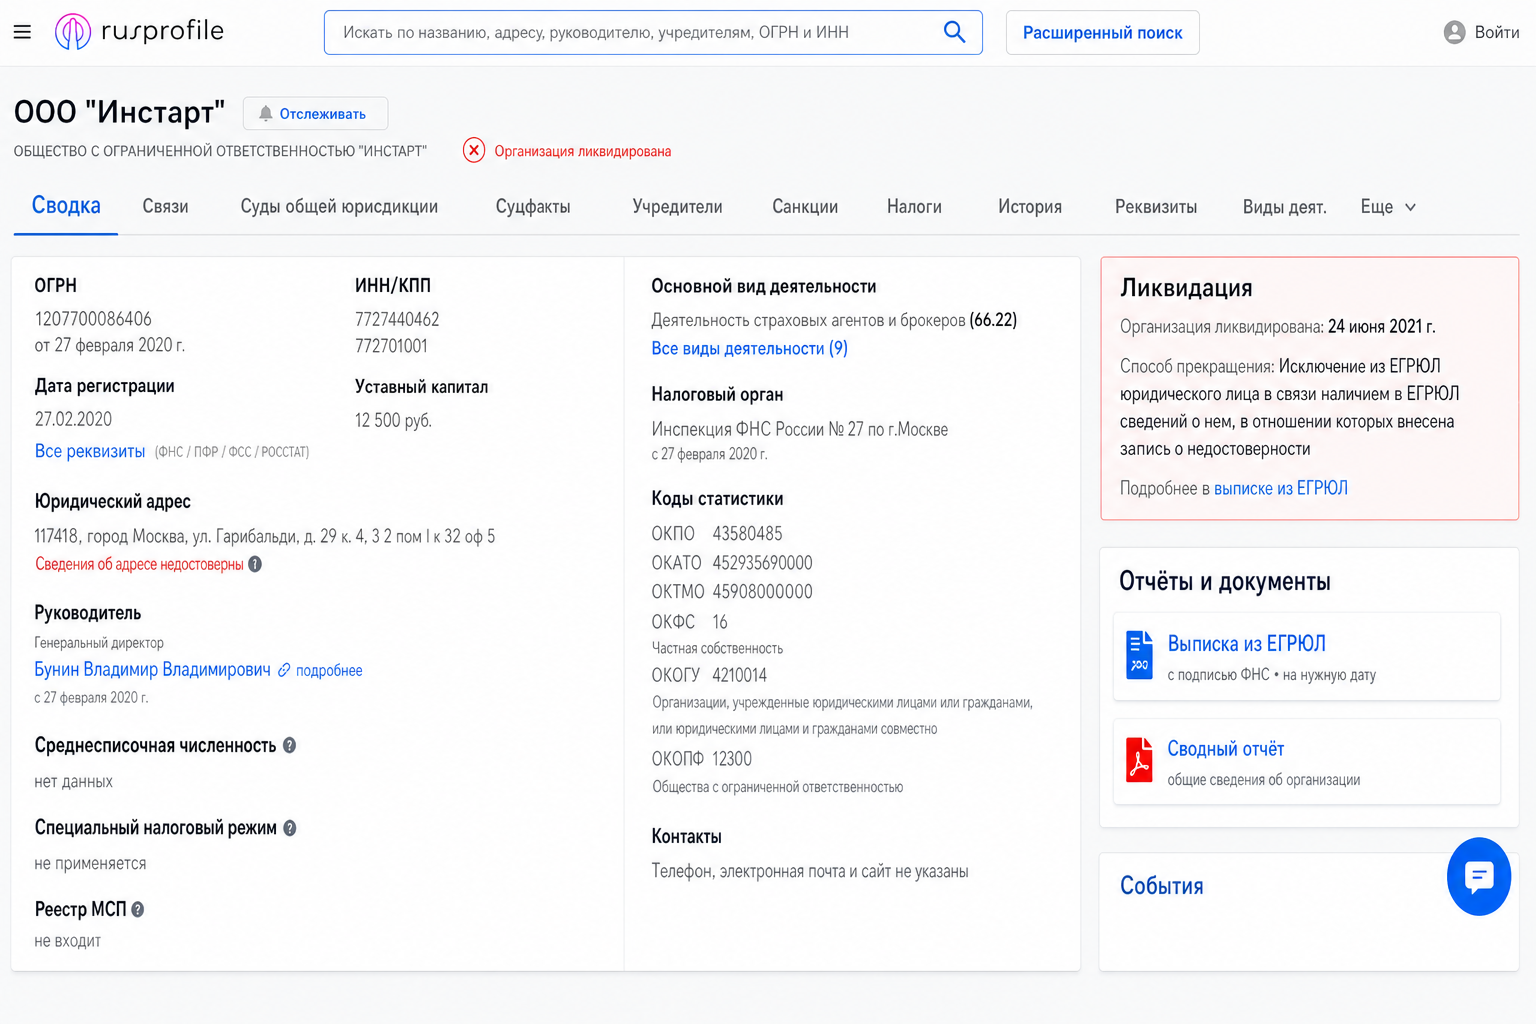Click the activity code (66.22)
Screen dimensions: 1536x1024
pos(993,320)
